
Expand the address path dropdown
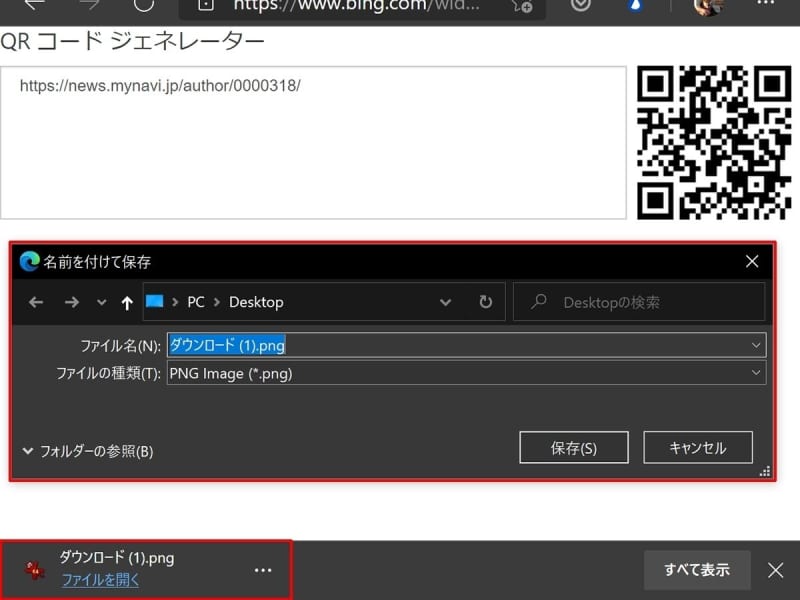click(x=445, y=302)
